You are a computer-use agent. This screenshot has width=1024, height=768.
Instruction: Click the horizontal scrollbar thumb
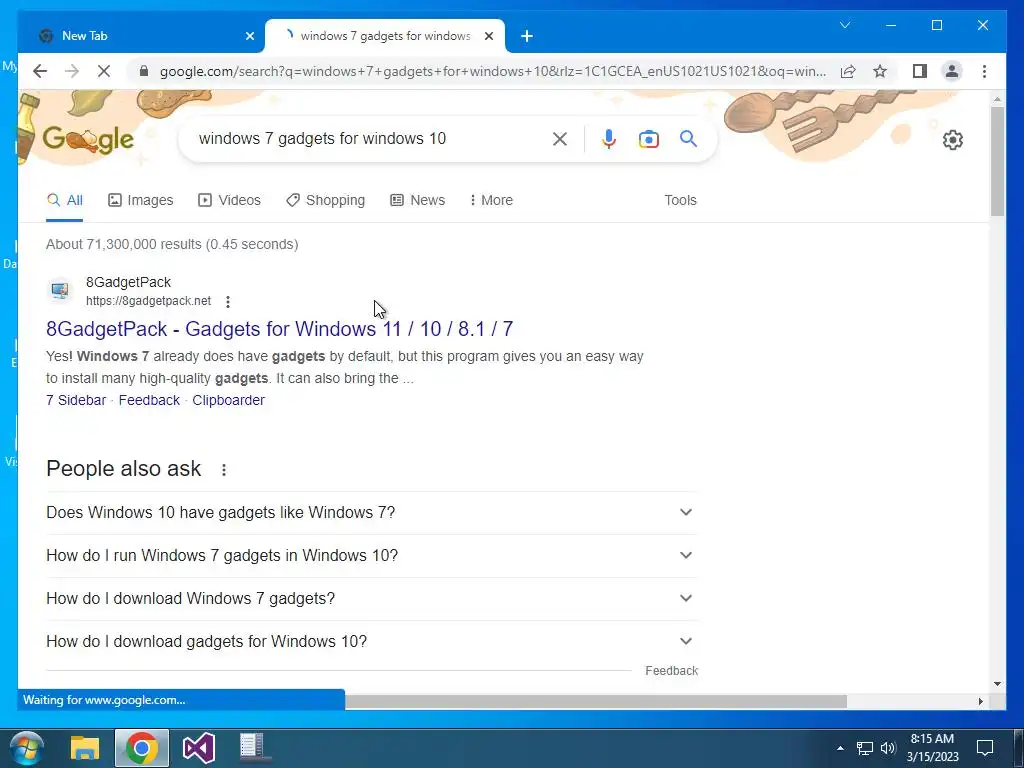[596, 701]
